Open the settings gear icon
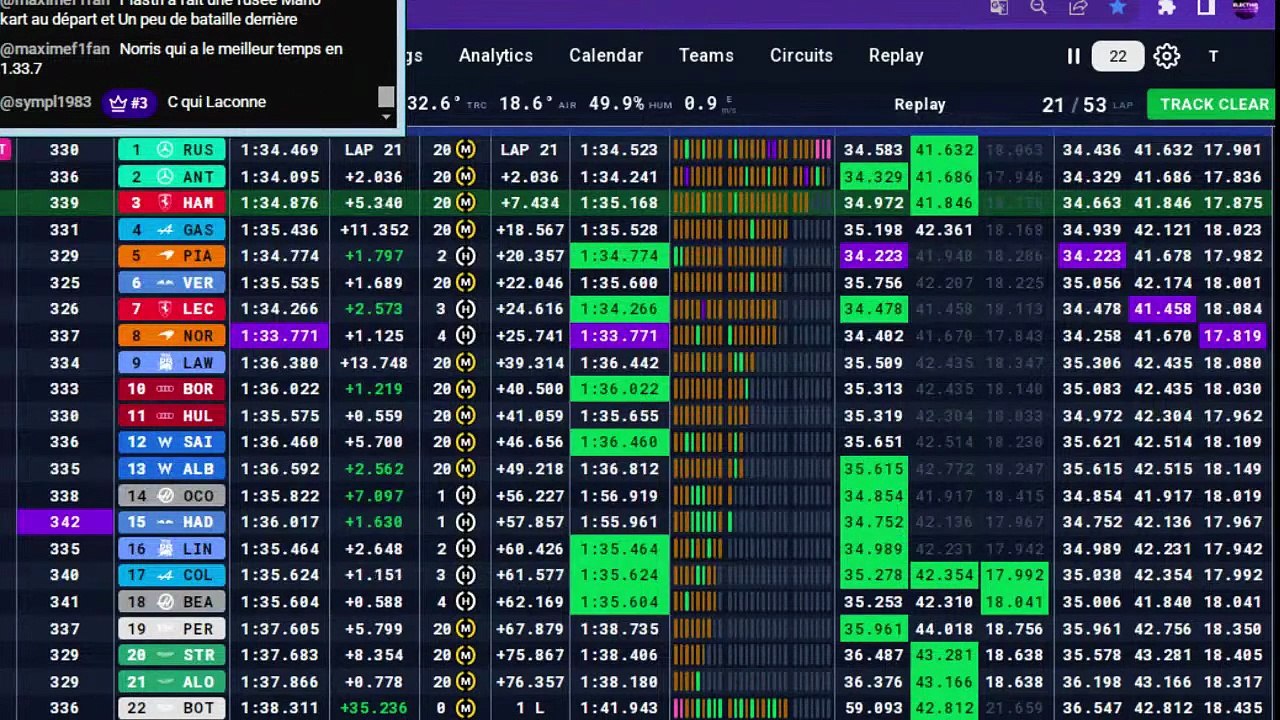1280x720 pixels. pos(1166,56)
